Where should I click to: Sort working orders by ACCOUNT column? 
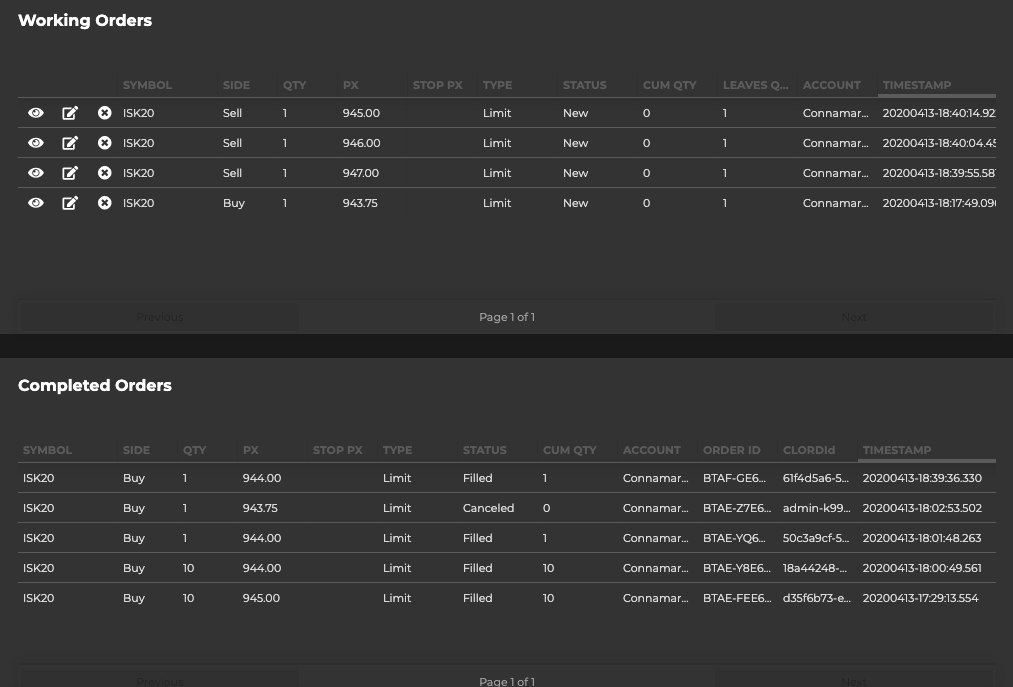pos(831,85)
